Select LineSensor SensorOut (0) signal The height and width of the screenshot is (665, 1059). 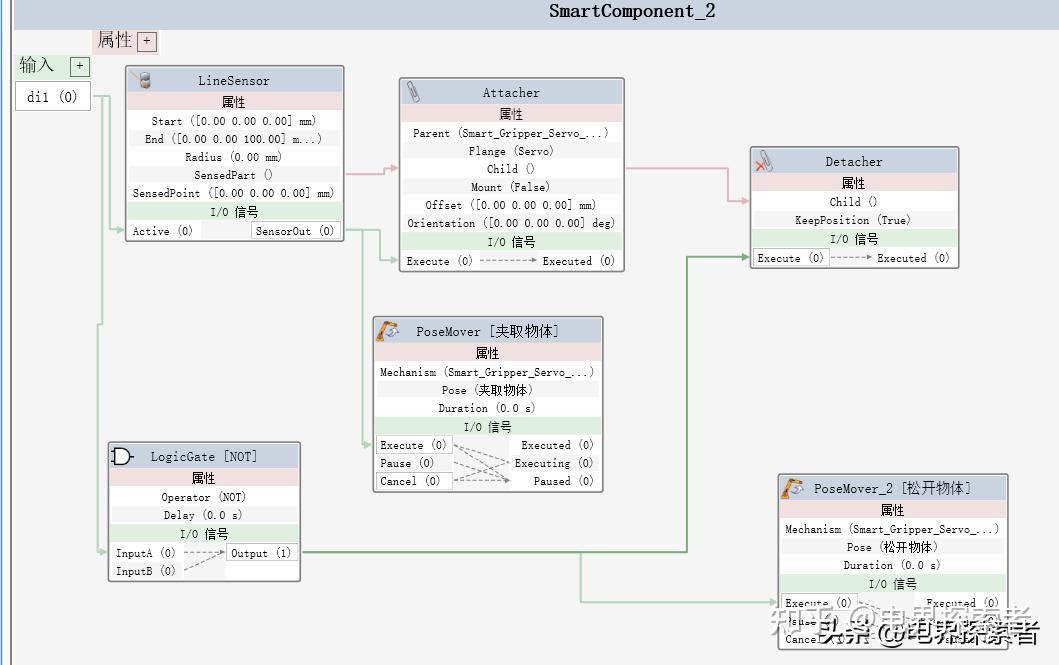point(294,231)
